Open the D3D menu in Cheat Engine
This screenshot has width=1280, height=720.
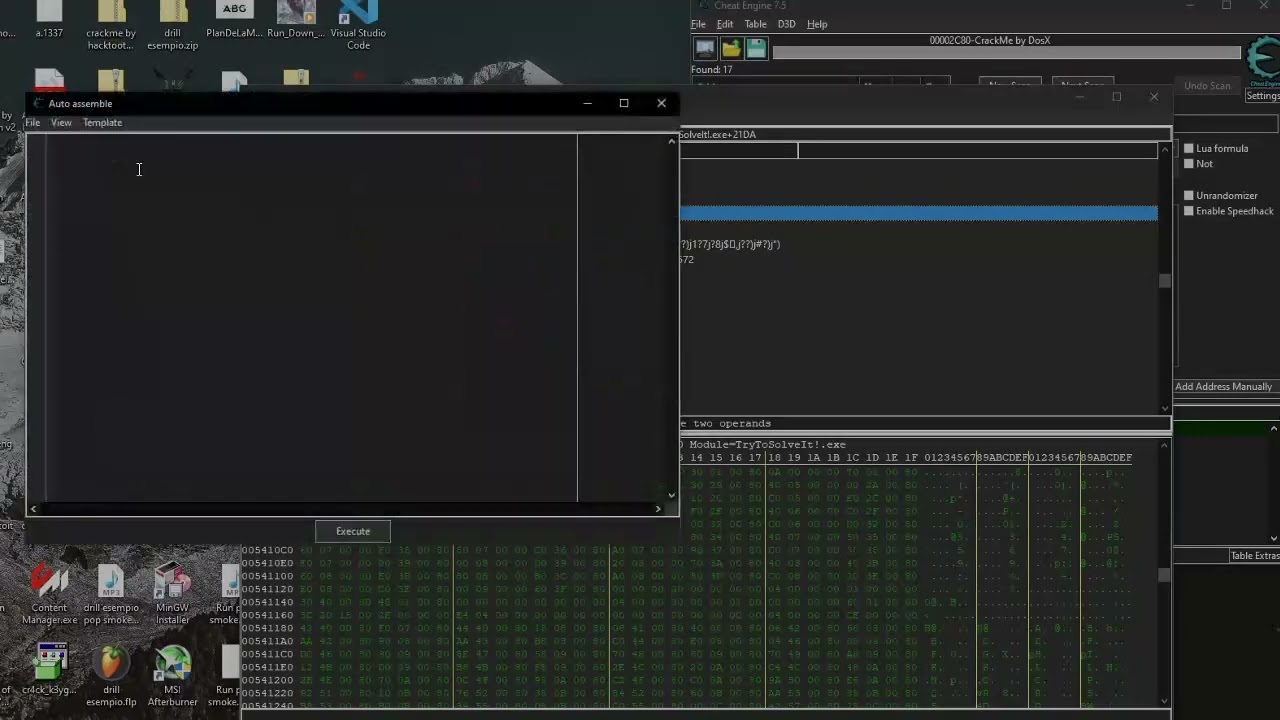point(786,24)
